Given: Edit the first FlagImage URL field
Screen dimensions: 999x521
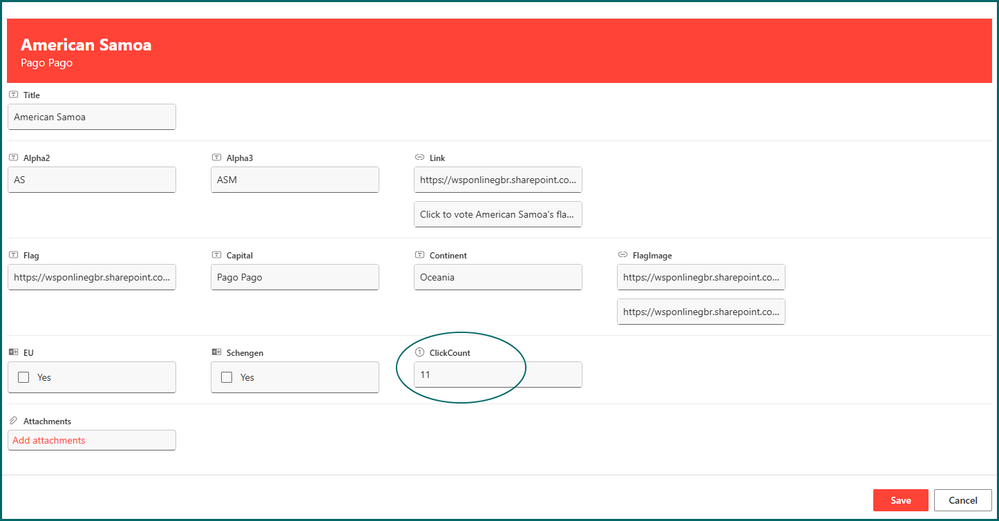Looking at the screenshot, I should [x=701, y=277].
